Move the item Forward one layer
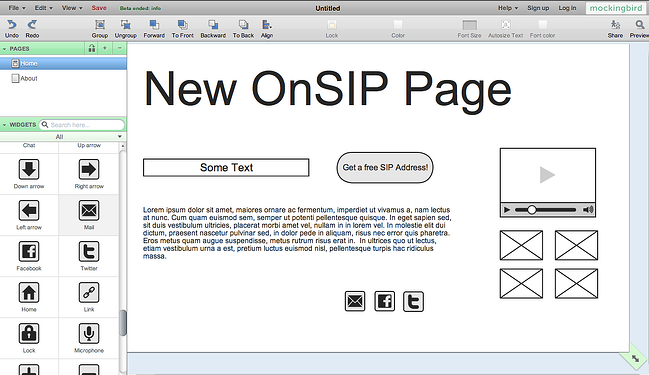 click(154, 24)
